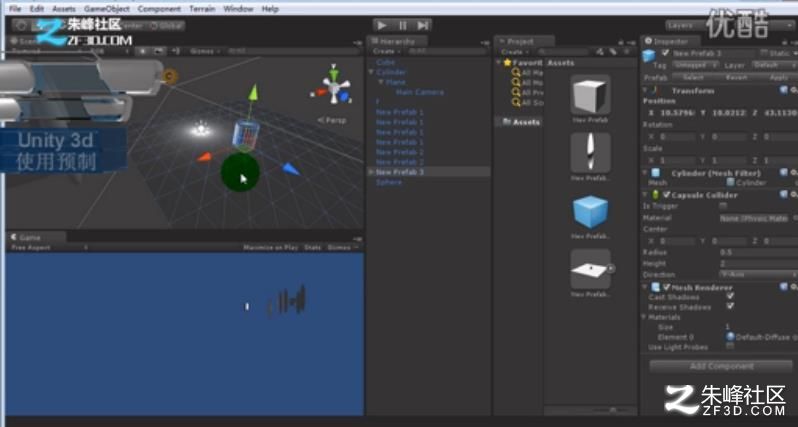Collapse the Transform component

click(646, 91)
